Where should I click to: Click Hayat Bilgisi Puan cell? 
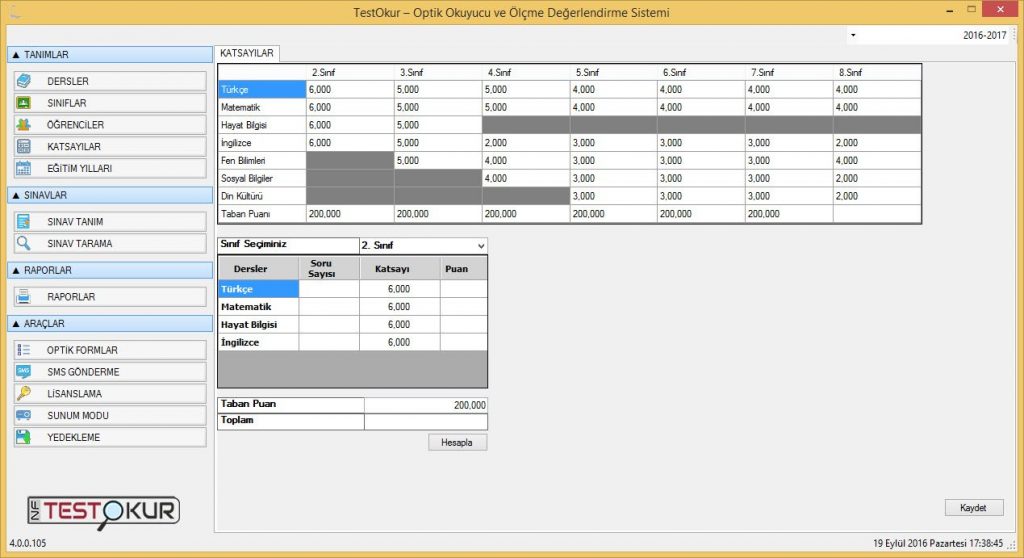click(x=463, y=325)
